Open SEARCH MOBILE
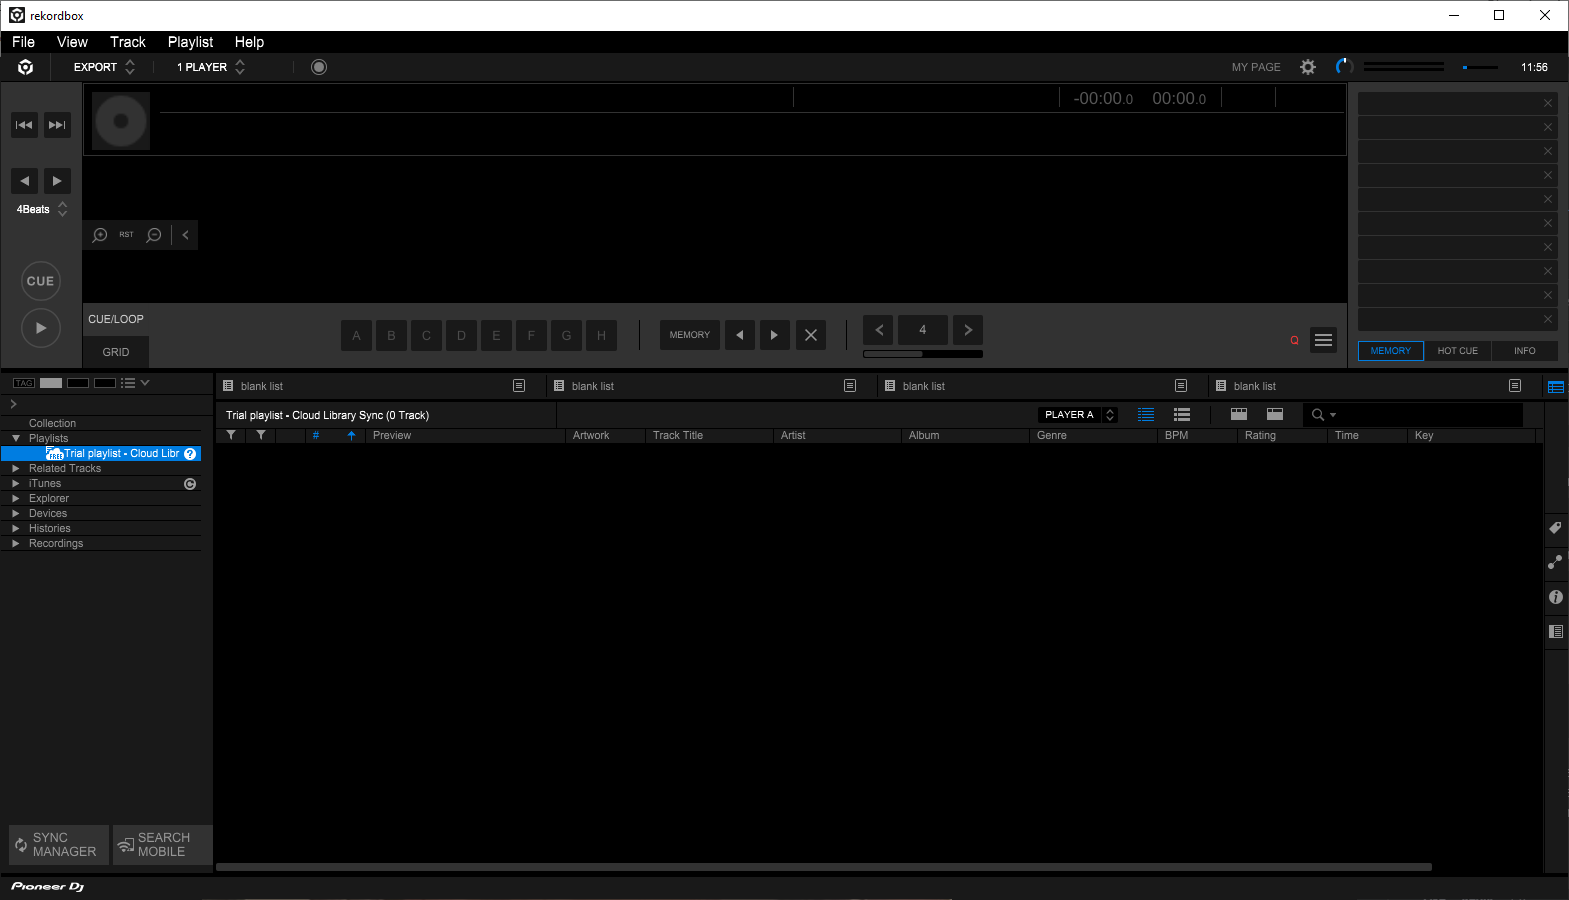The width and height of the screenshot is (1569, 900). pyautogui.click(x=162, y=845)
